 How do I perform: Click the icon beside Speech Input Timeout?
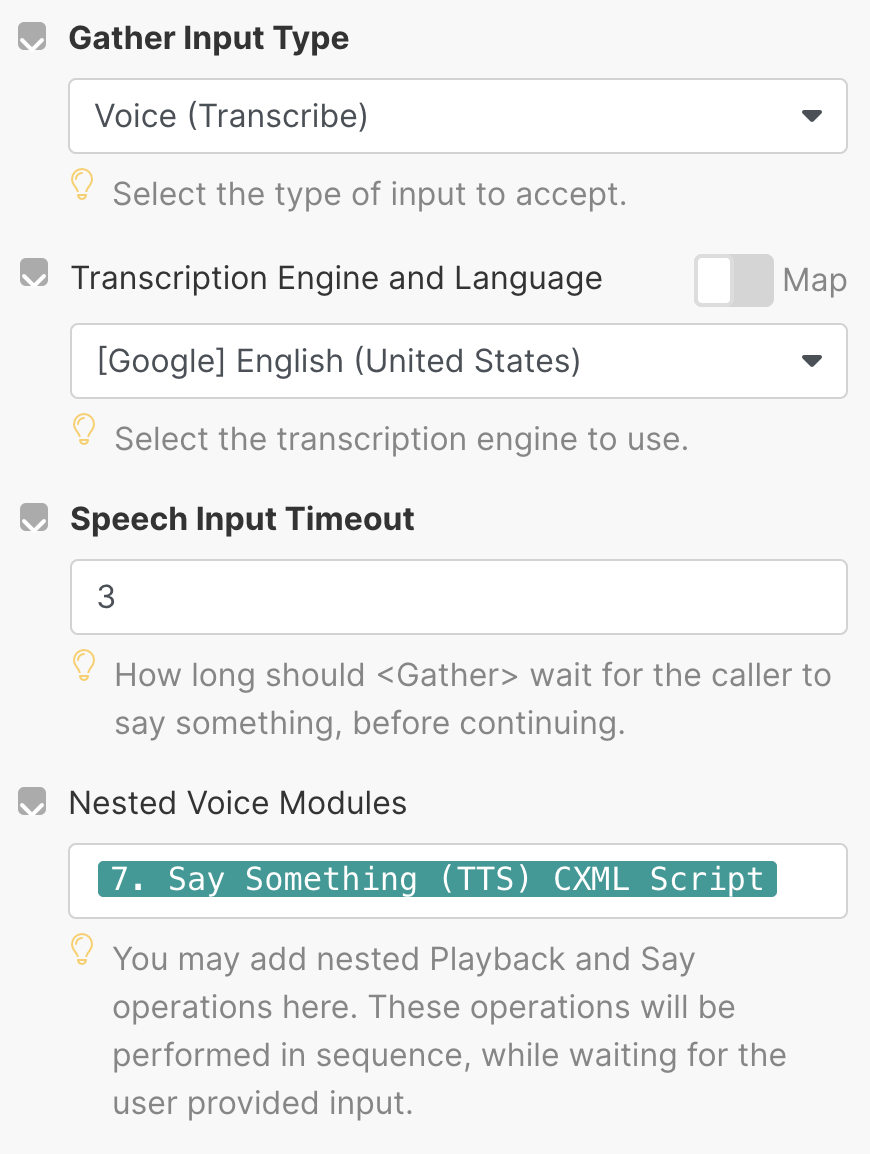click(35, 518)
